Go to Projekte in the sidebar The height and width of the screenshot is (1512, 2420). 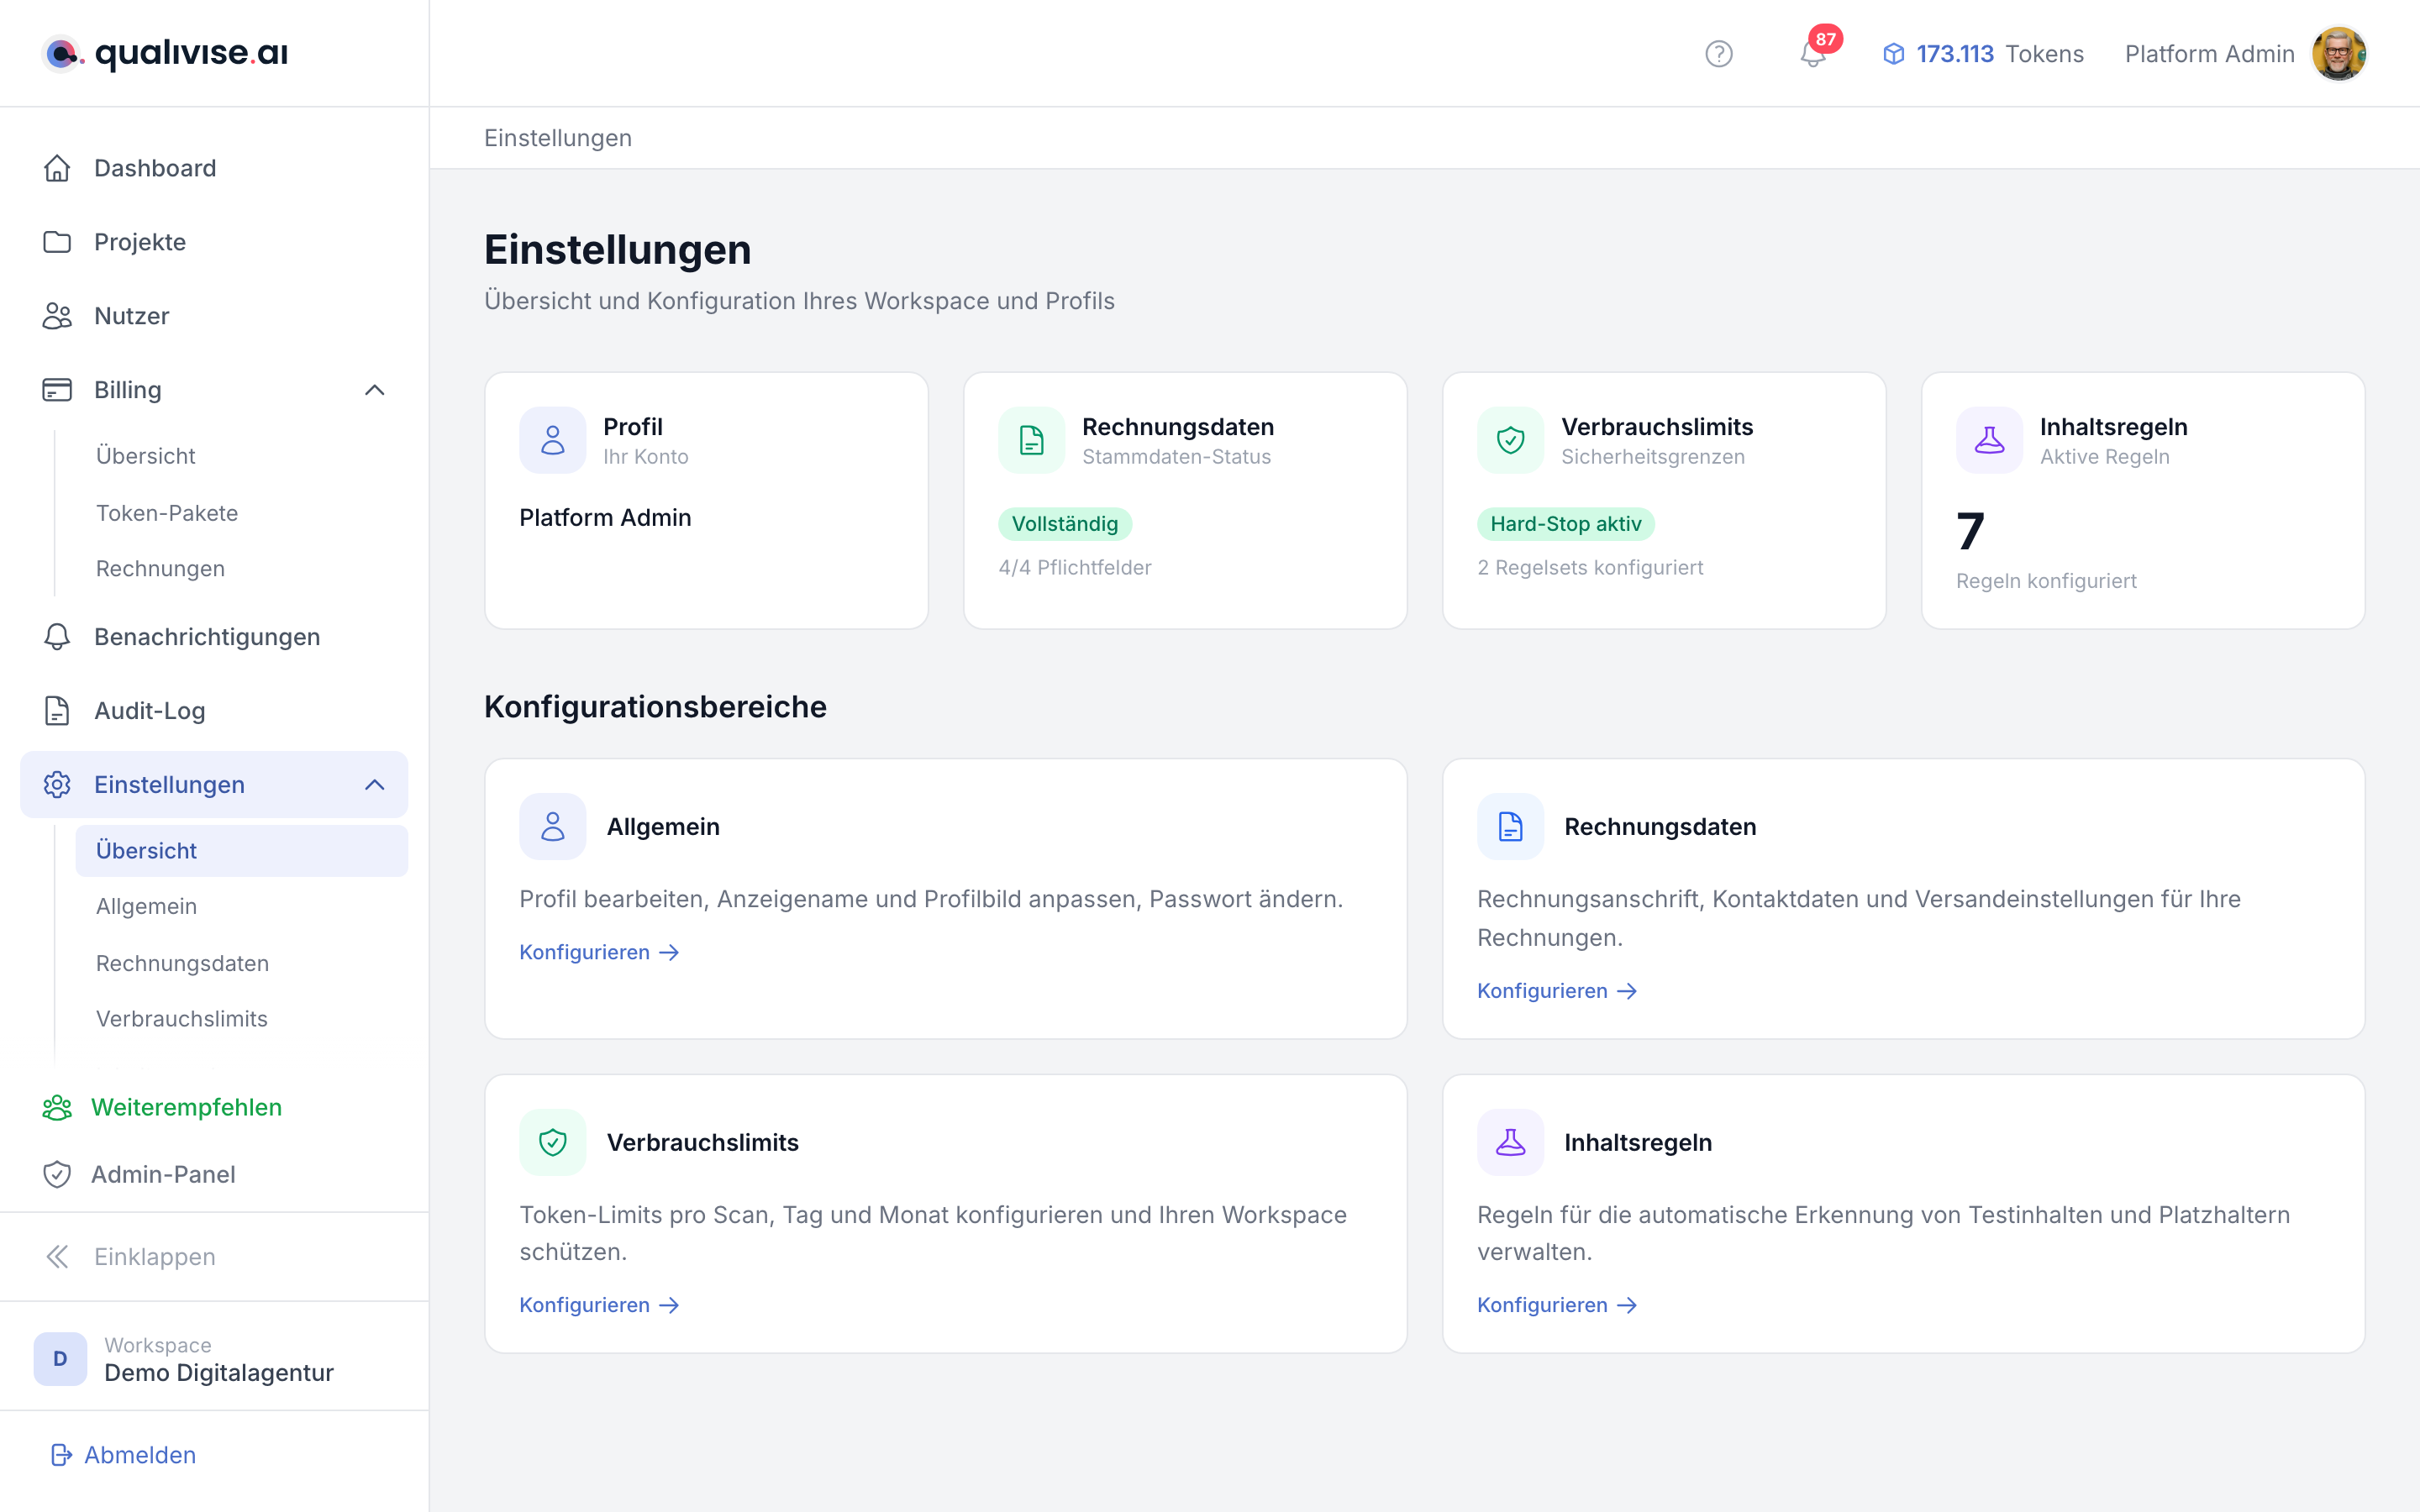click(214, 242)
